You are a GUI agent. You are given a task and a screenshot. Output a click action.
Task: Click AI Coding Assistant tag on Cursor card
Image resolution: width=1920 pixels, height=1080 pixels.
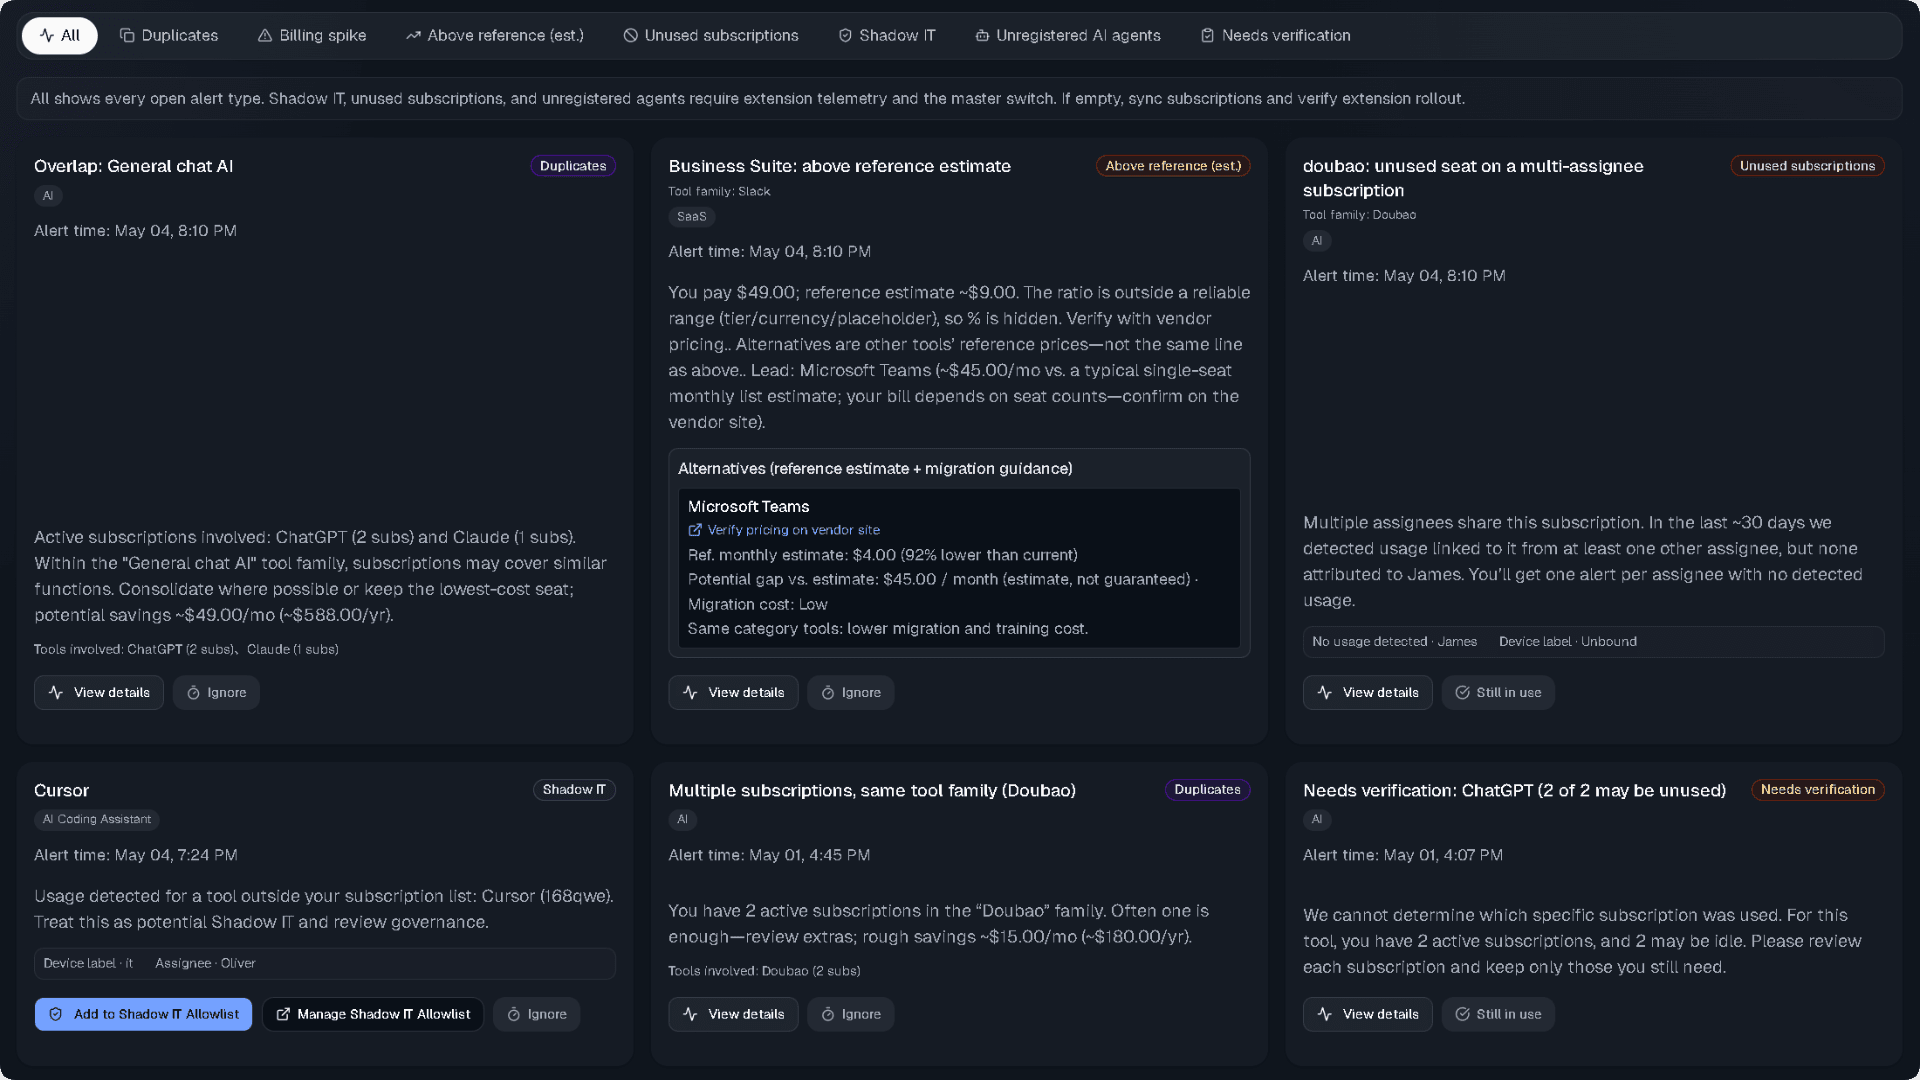tap(97, 820)
